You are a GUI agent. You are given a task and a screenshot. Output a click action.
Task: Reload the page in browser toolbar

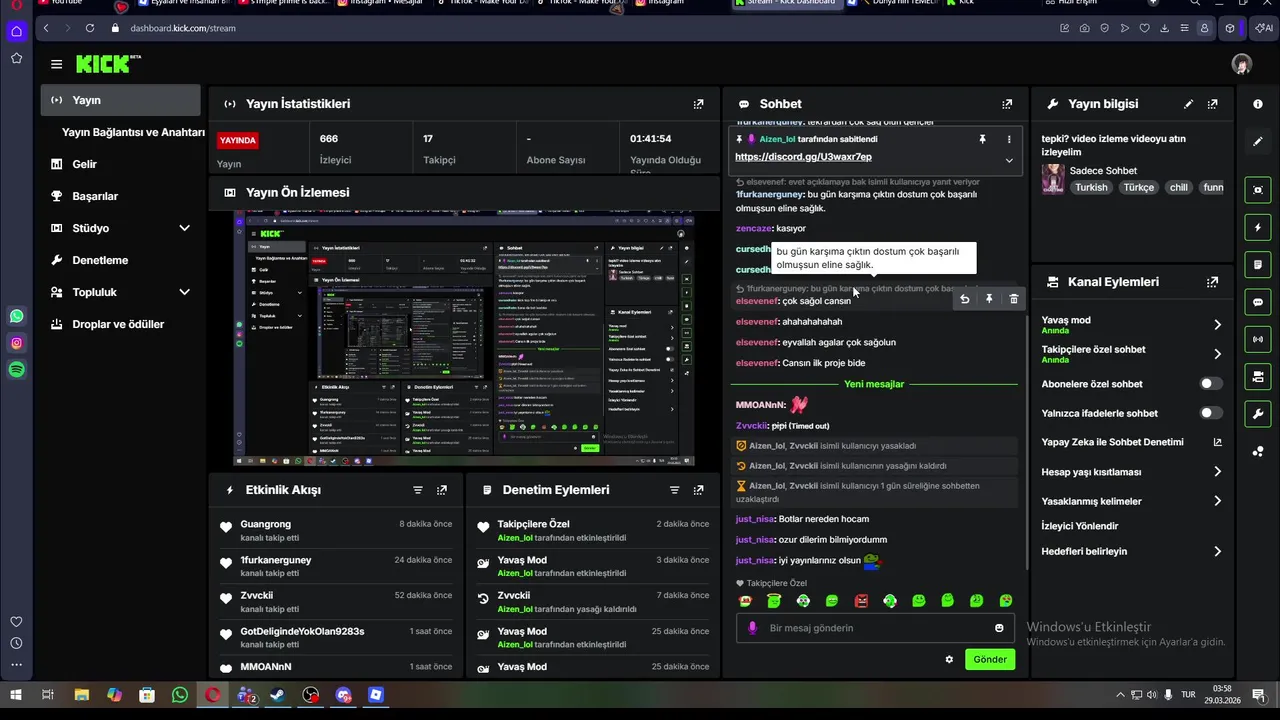tap(90, 28)
